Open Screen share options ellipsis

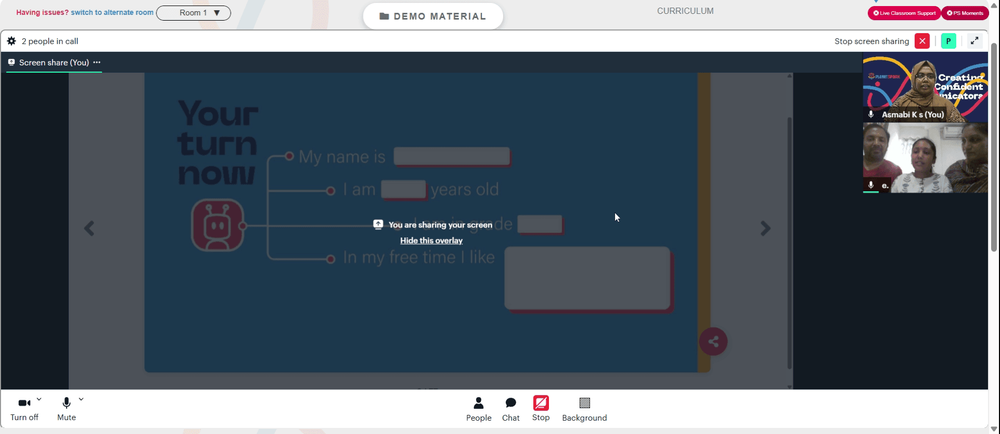point(97,62)
